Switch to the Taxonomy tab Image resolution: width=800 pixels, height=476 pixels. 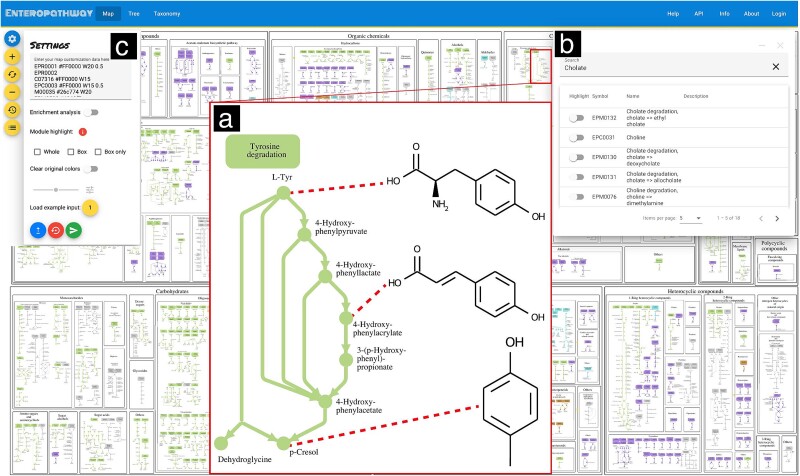coord(167,14)
